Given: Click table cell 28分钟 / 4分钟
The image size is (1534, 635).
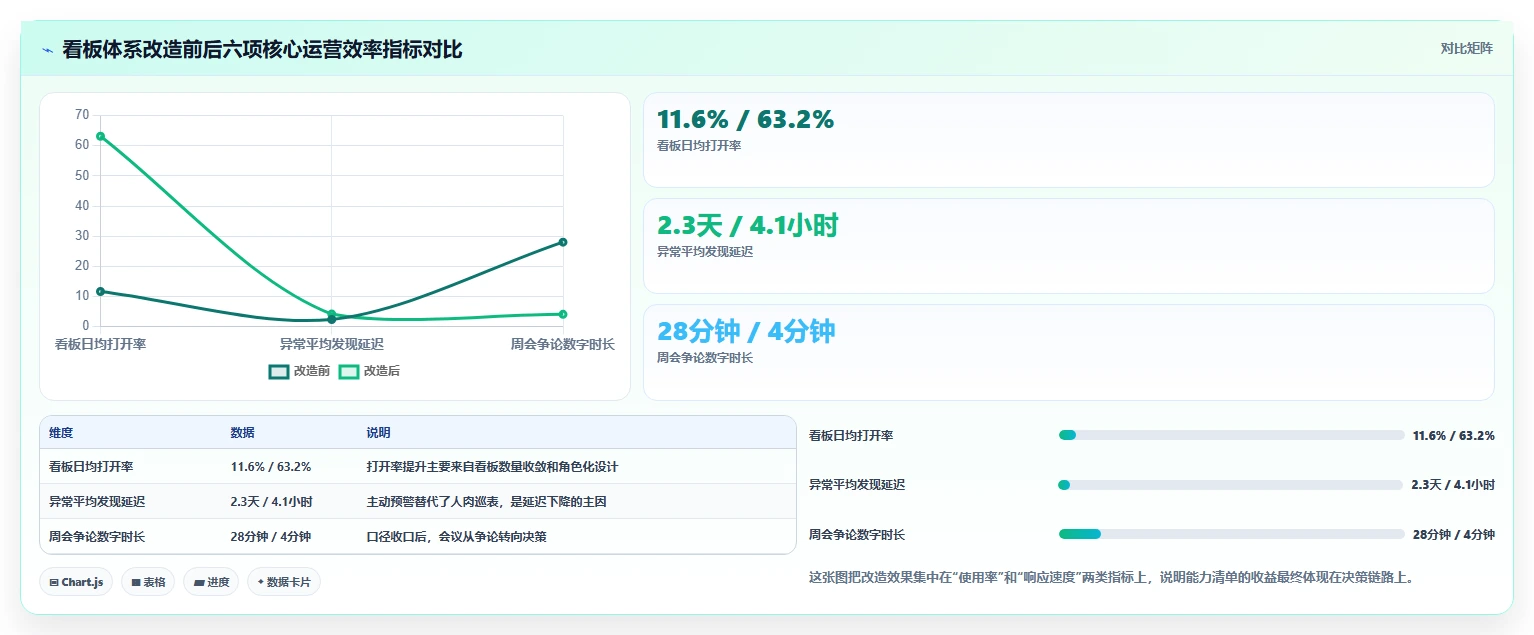Looking at the screenshot, I should click(x=270, y=537).
